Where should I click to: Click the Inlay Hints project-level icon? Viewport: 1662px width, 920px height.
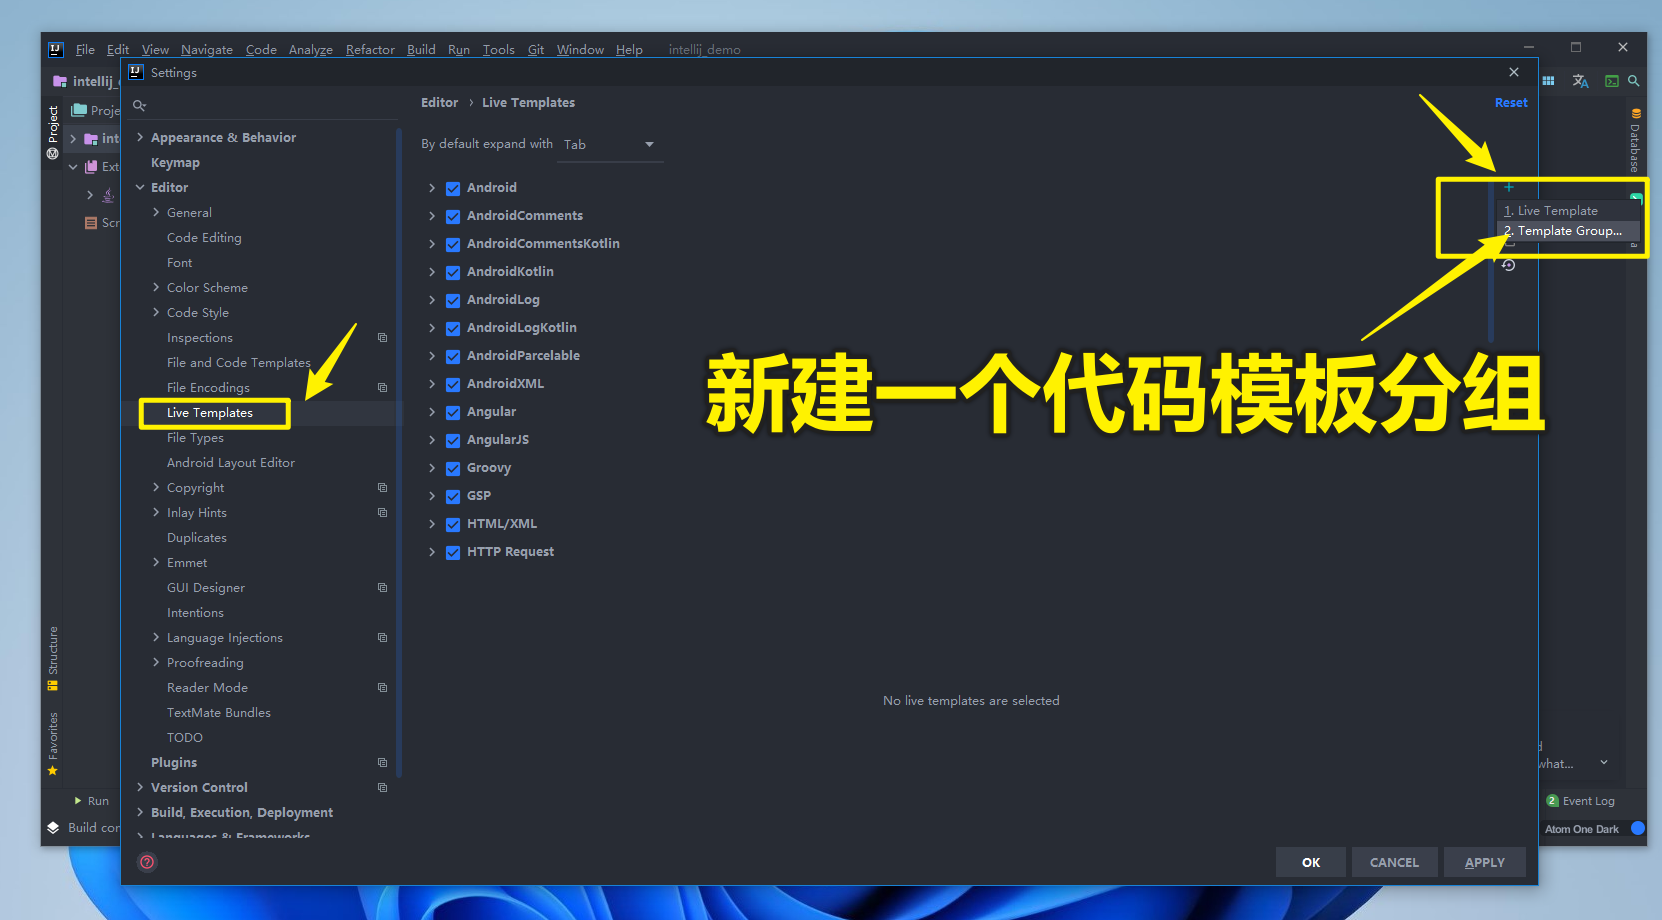(x=382, y=513)
